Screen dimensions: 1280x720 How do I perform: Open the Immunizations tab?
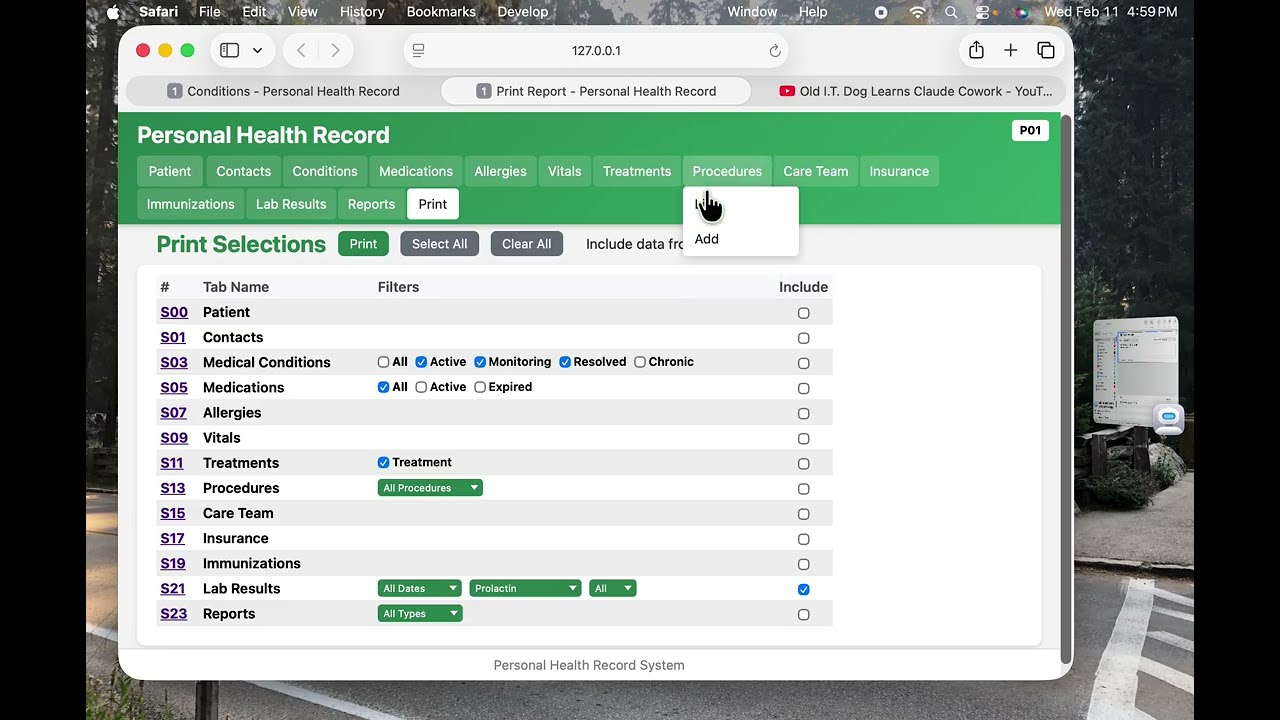tap(190, 204)
